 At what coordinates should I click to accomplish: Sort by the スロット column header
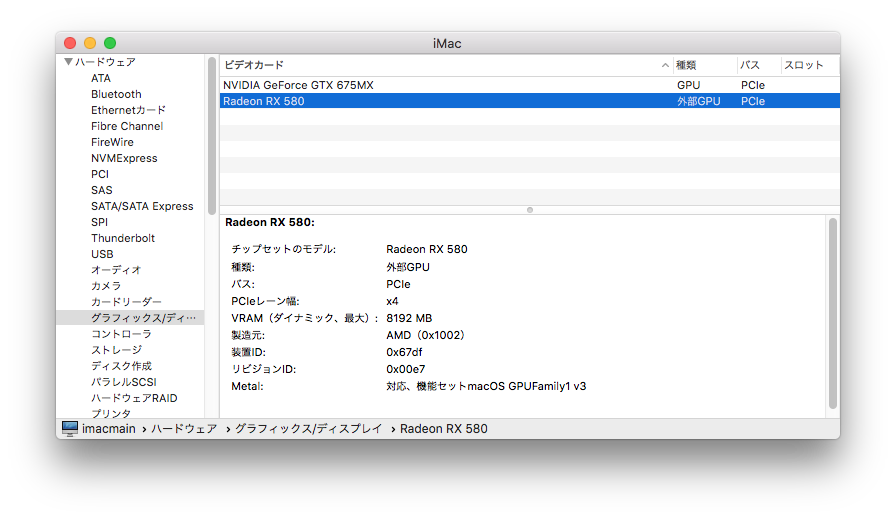pyautogui.click(x=803, y=65)
